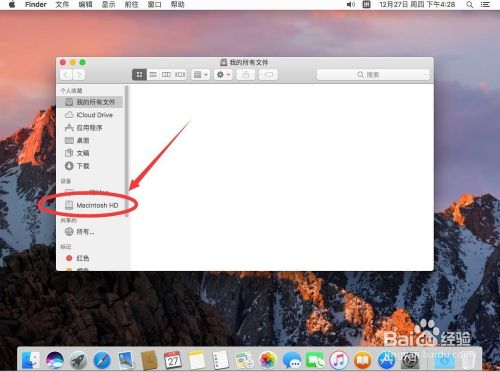Launch Siri from the Dock
500x372 pixels.
[x=55, y=360]
